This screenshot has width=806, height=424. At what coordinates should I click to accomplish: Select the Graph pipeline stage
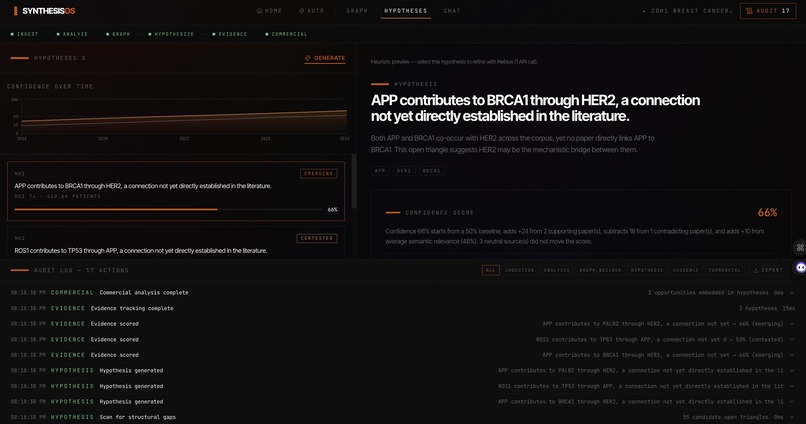coord(118,34)
